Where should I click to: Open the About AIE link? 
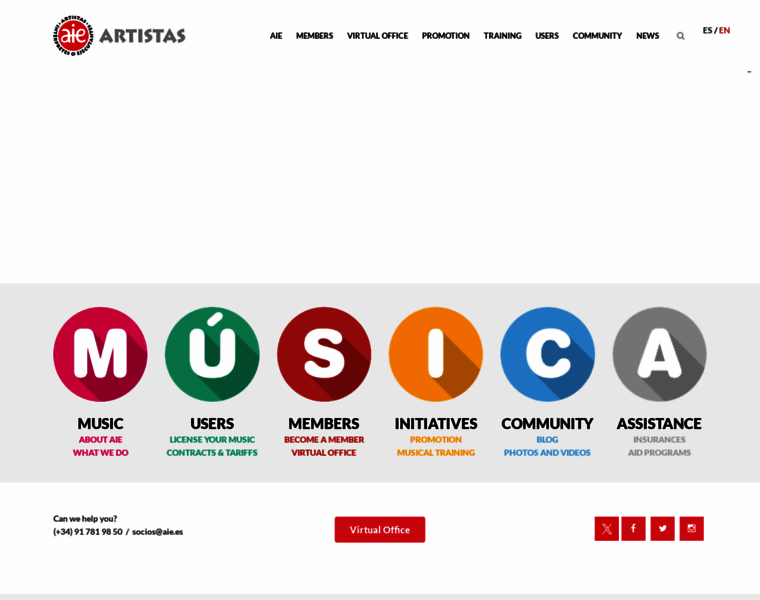click(100, 440)
